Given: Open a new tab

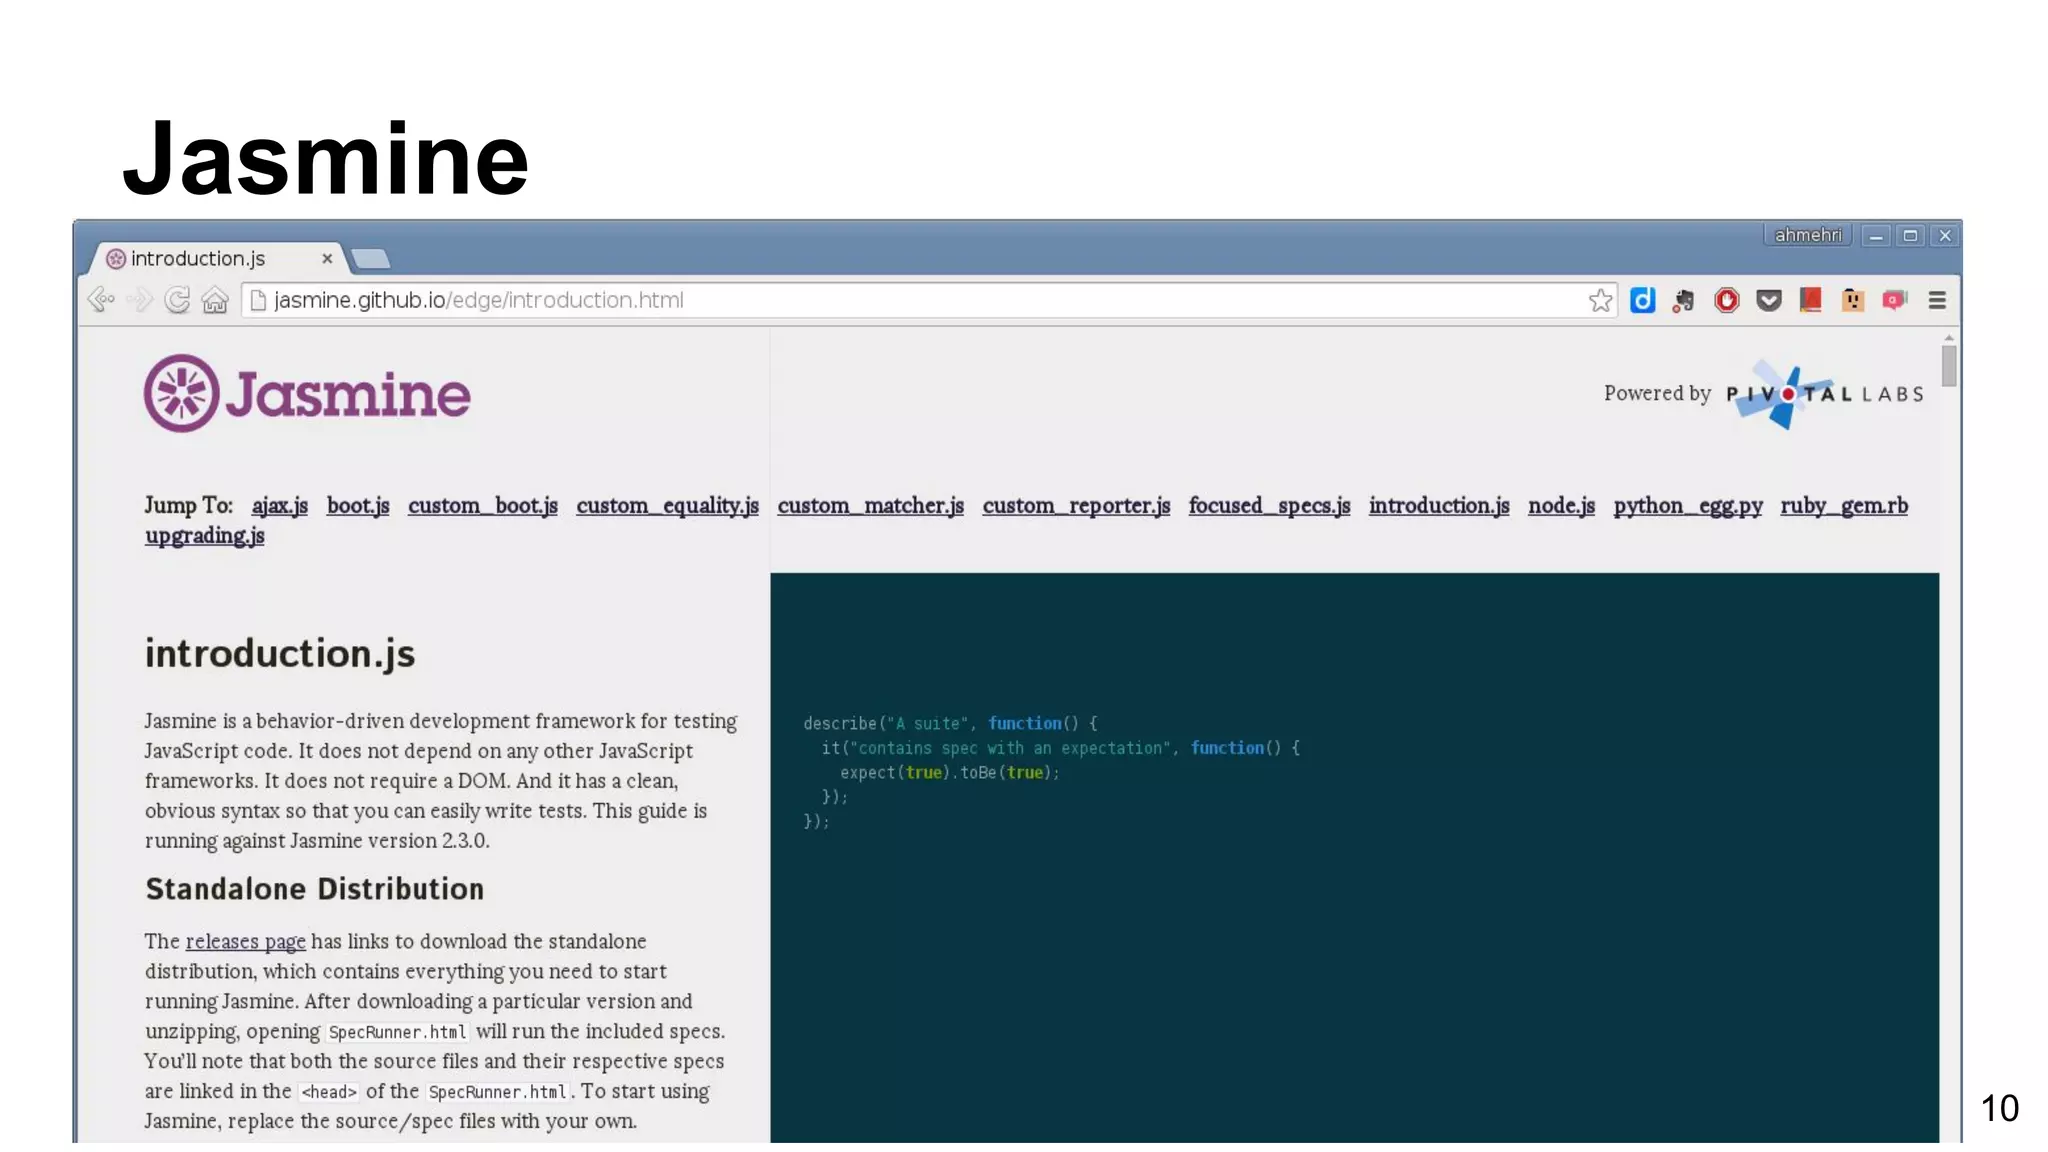Looking at the screenshot, I should coord(371,260).
